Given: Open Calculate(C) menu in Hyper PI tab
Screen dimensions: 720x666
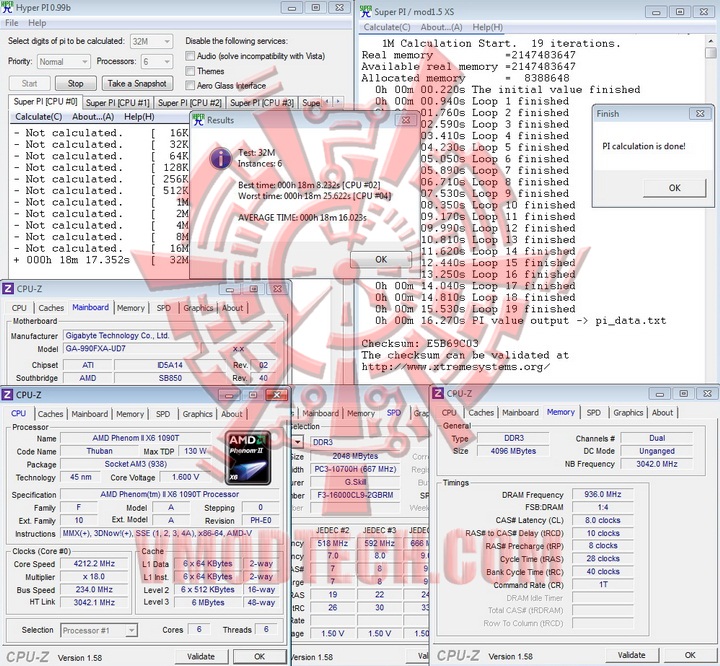Looking at the screenshot, I should (39, 117).
